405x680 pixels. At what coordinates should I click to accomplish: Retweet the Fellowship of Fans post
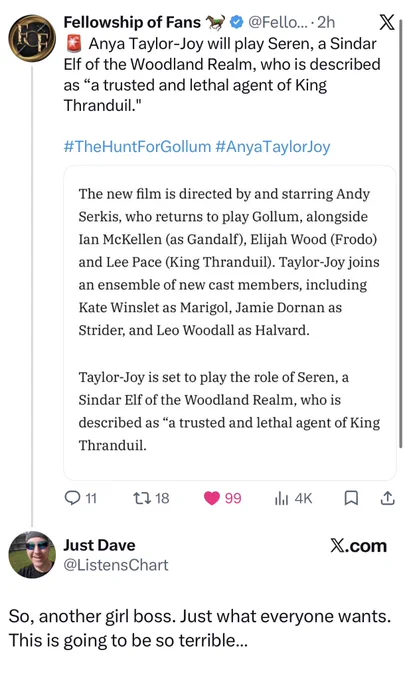[142, 498]
